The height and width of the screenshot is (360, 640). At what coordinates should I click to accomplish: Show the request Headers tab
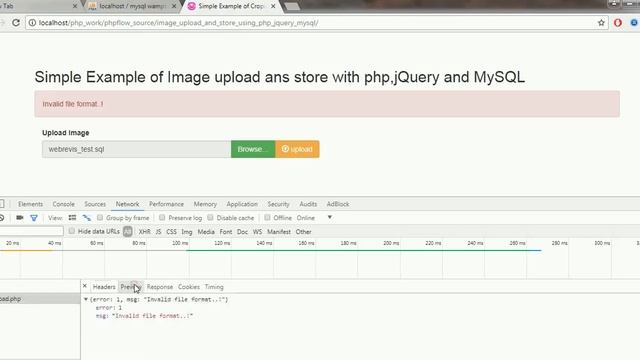(x=104, y=287)
